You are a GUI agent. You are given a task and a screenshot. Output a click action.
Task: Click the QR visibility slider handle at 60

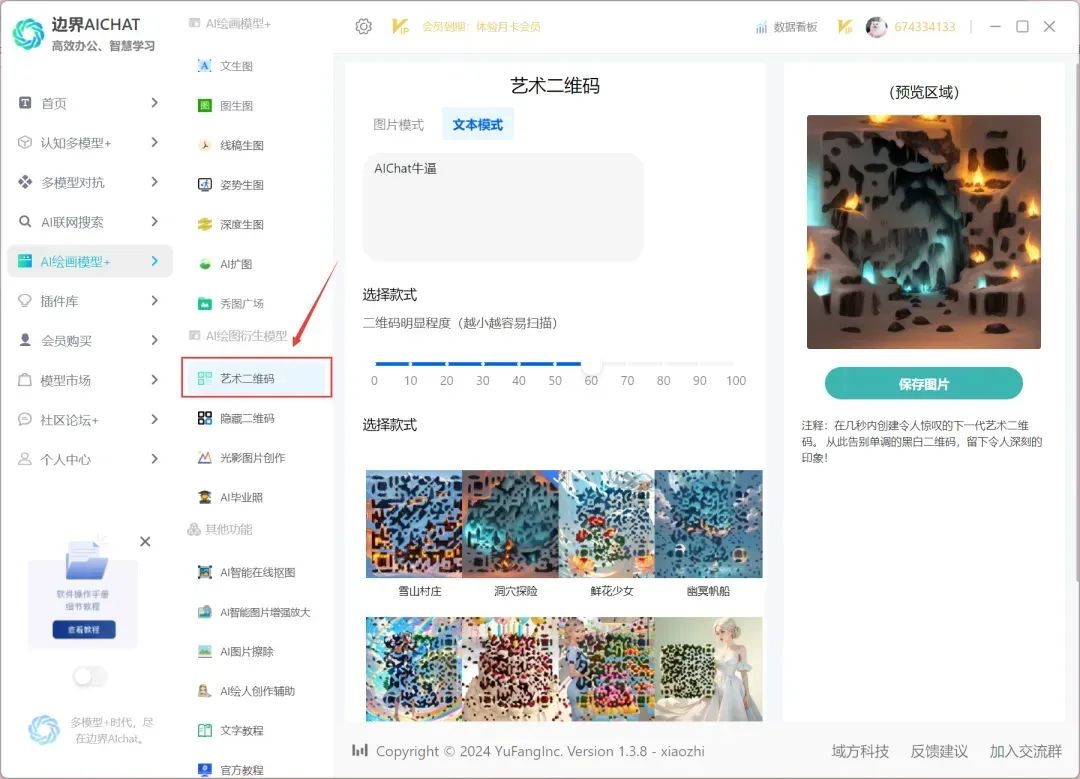pos(592,364)
